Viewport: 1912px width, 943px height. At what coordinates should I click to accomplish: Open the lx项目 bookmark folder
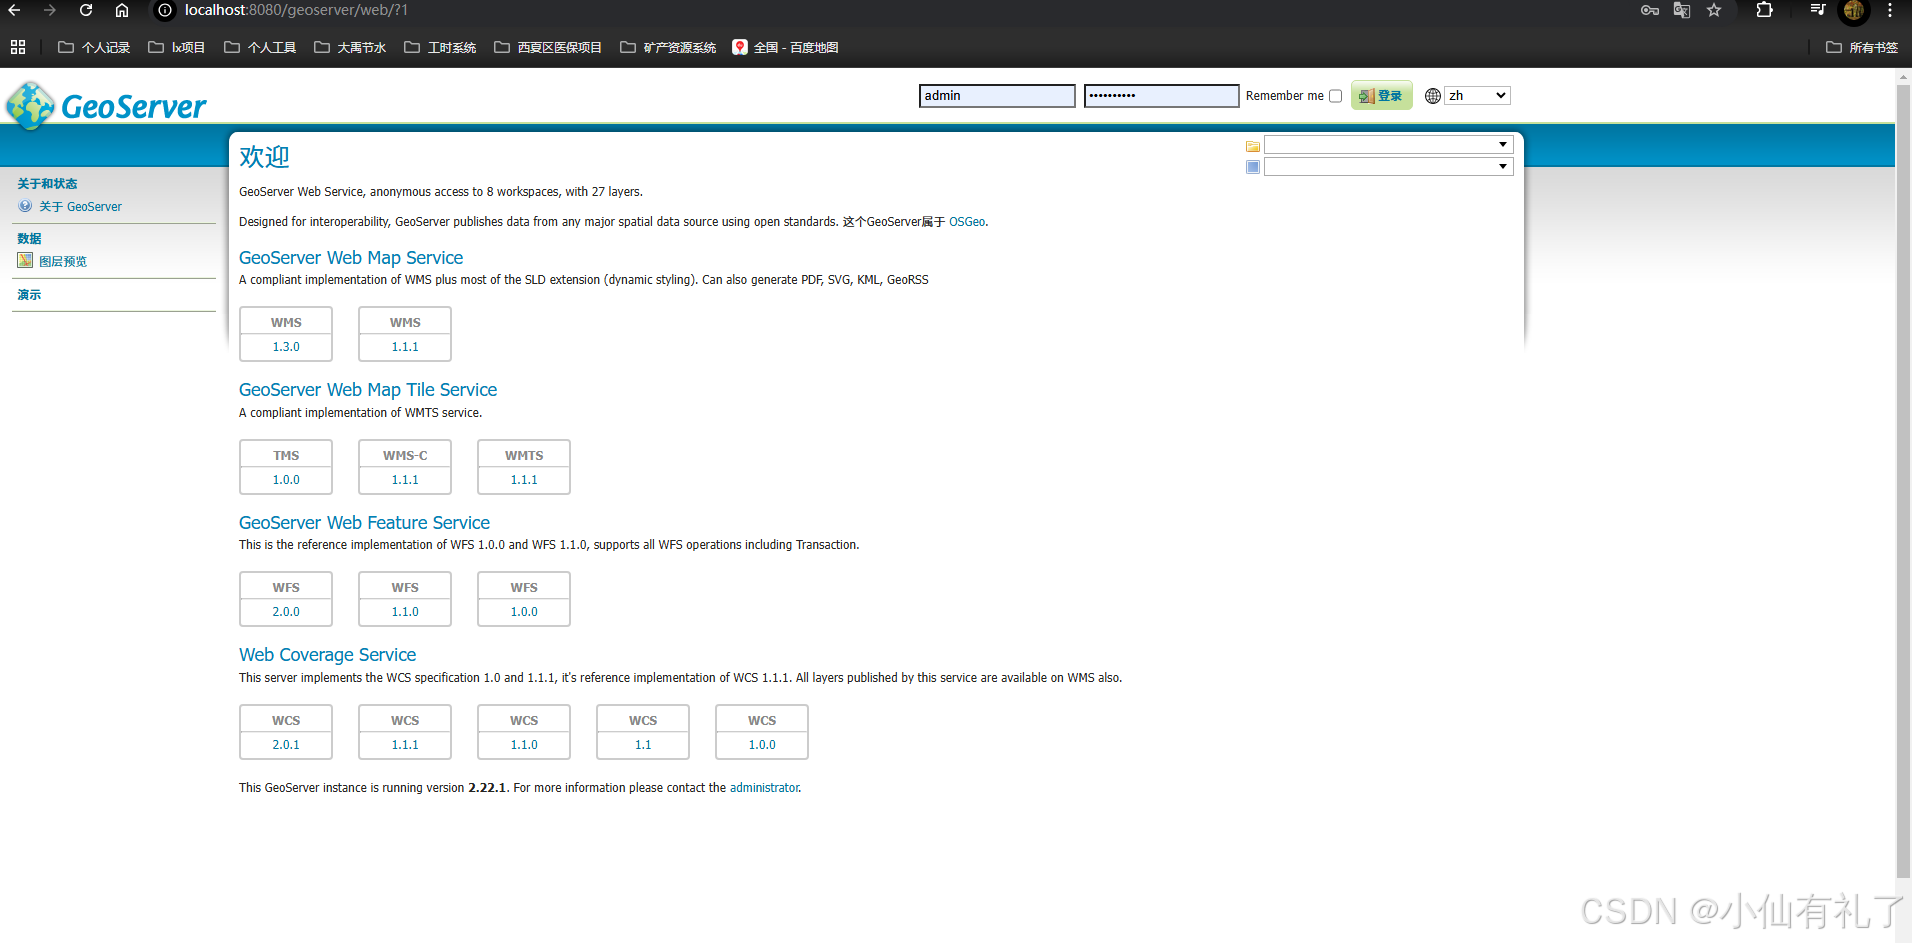[176, 47]
